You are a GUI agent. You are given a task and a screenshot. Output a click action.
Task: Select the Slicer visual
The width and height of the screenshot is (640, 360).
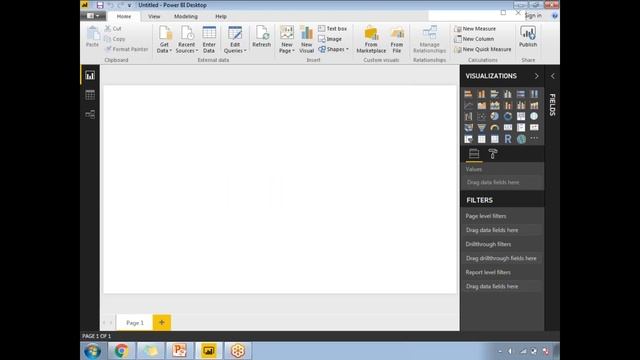[x=468, y=139]
